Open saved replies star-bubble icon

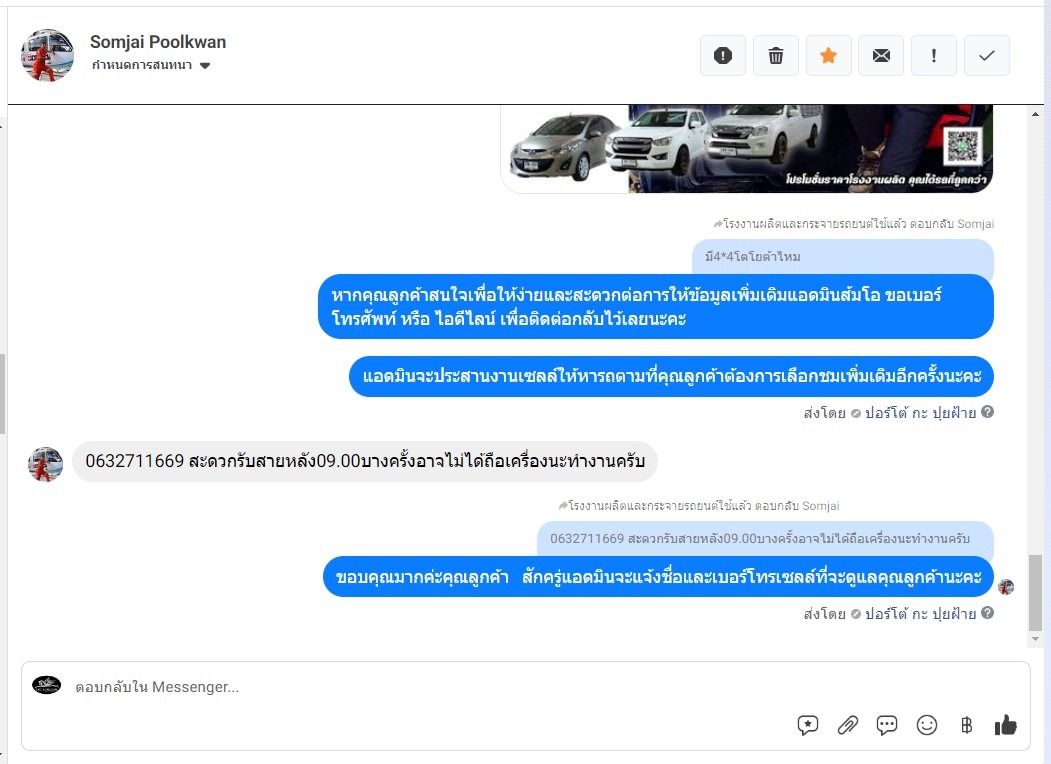click(x=808, y=725)
